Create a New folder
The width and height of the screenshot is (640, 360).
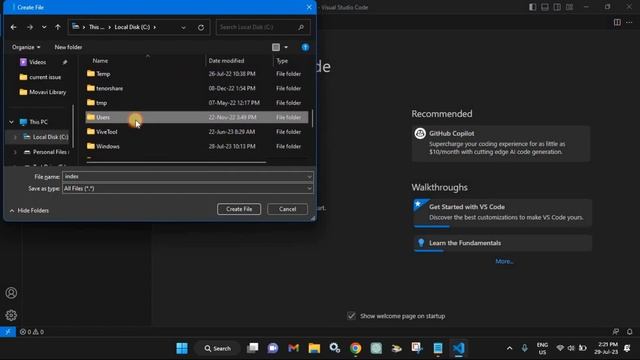(68, 47)
